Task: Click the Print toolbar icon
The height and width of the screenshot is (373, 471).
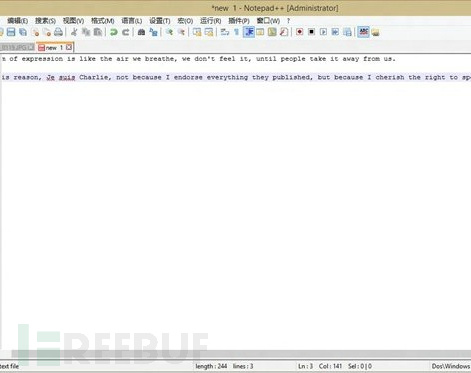Action: [58, 32]
